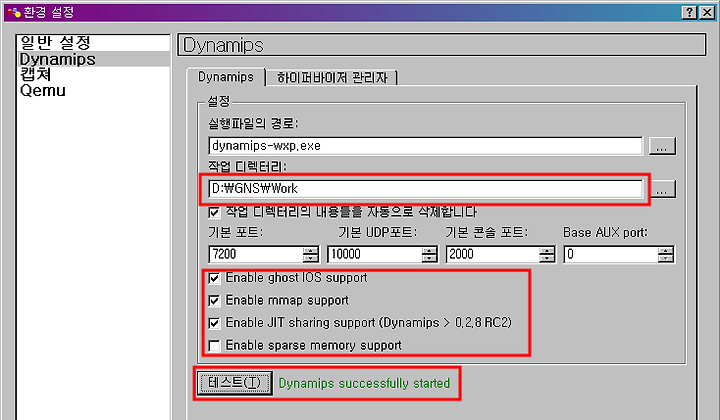
Task: Decrease the 기본 UDP포트 value
Action: (429, 258)
